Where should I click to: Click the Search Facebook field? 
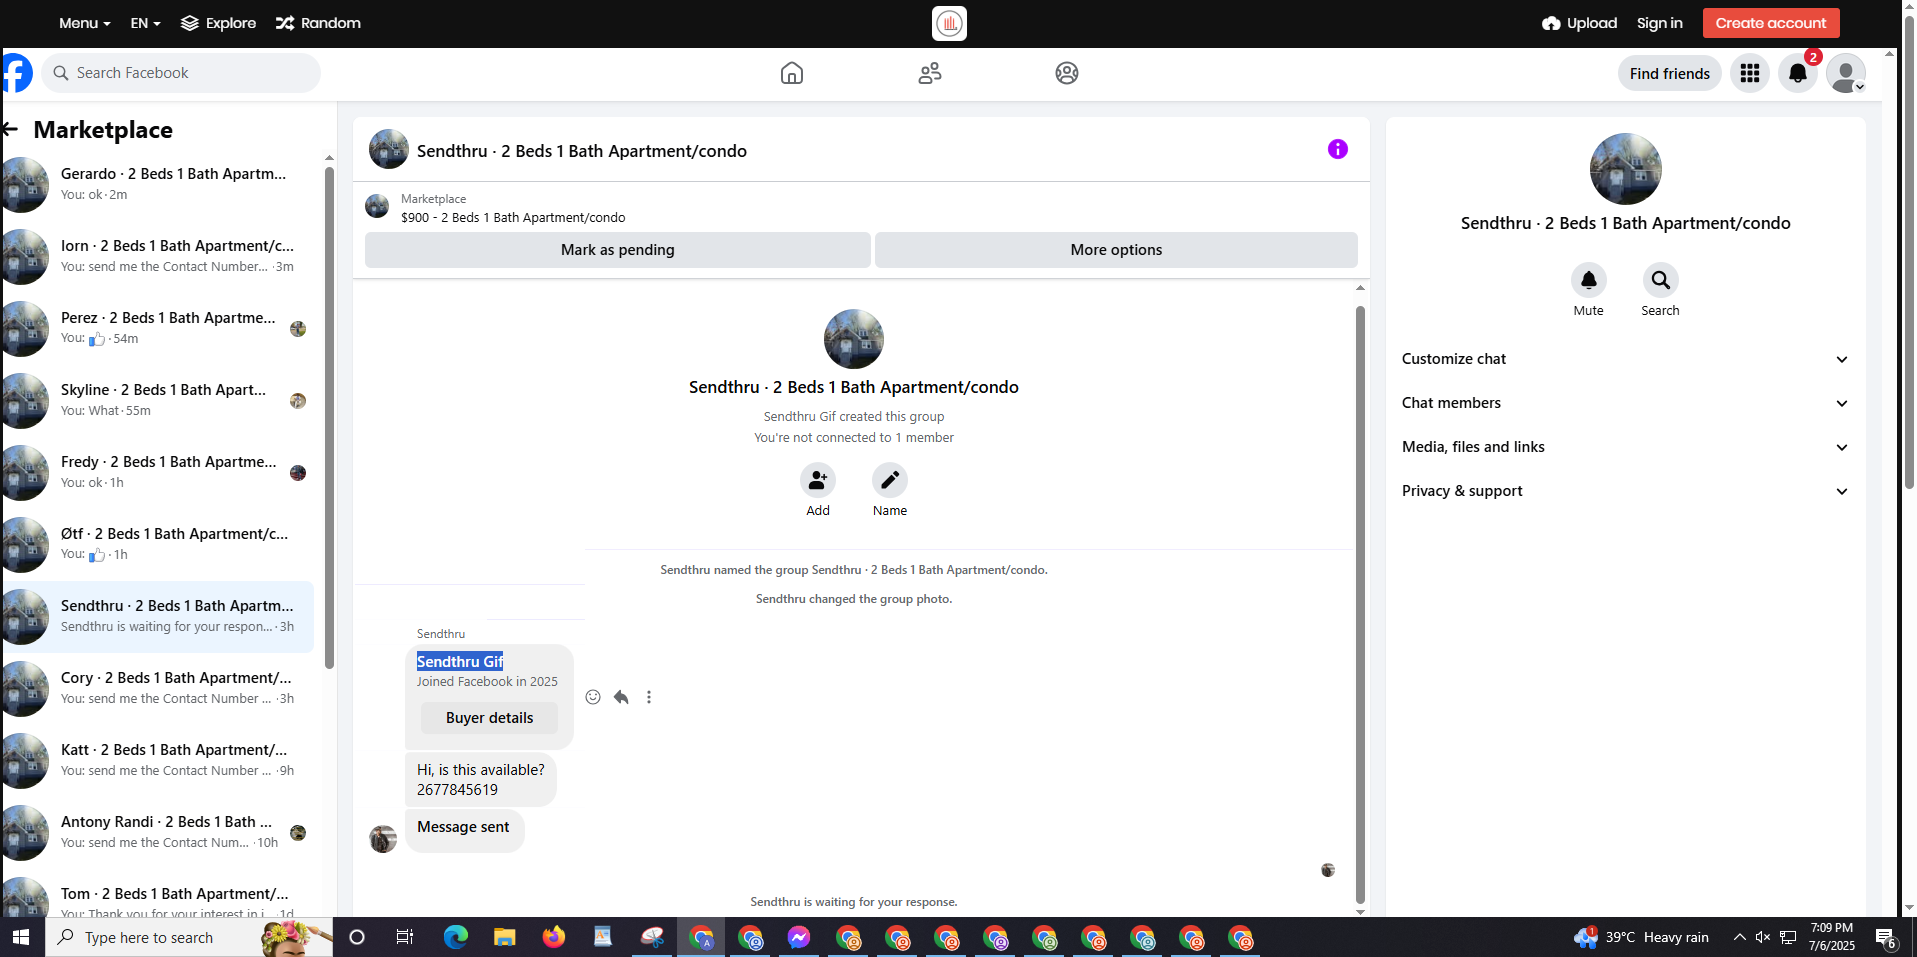pos(181,73)
